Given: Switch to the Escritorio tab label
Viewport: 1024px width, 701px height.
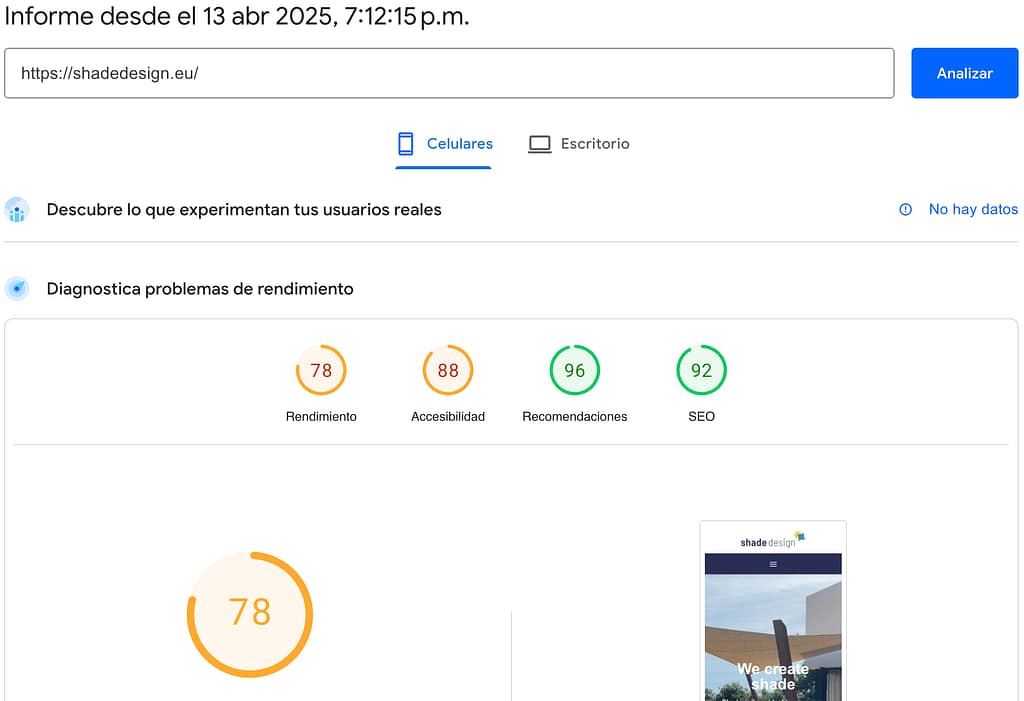Looking at the screenshot, I should [595, 144].
